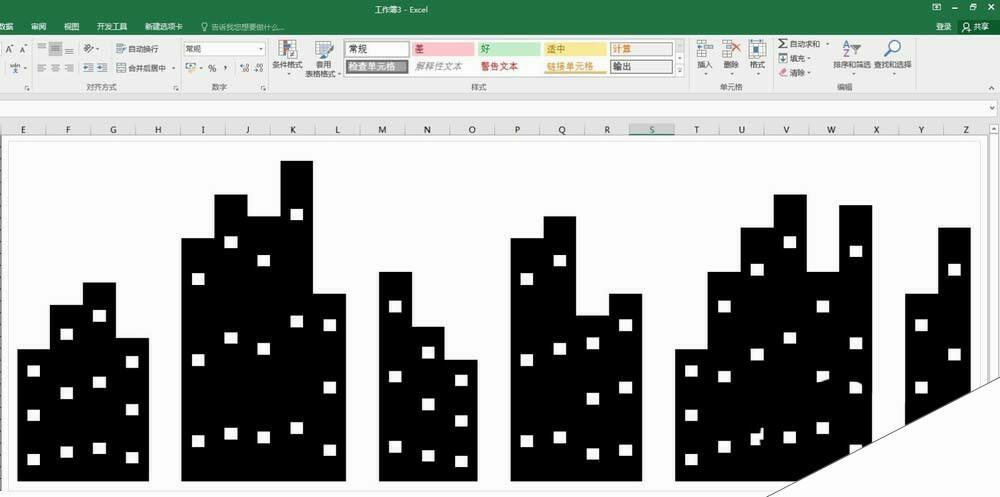Click the 自动求和 AutoSum button
This screenshot has width=1000, height=497.
click(x=799, y=44)
